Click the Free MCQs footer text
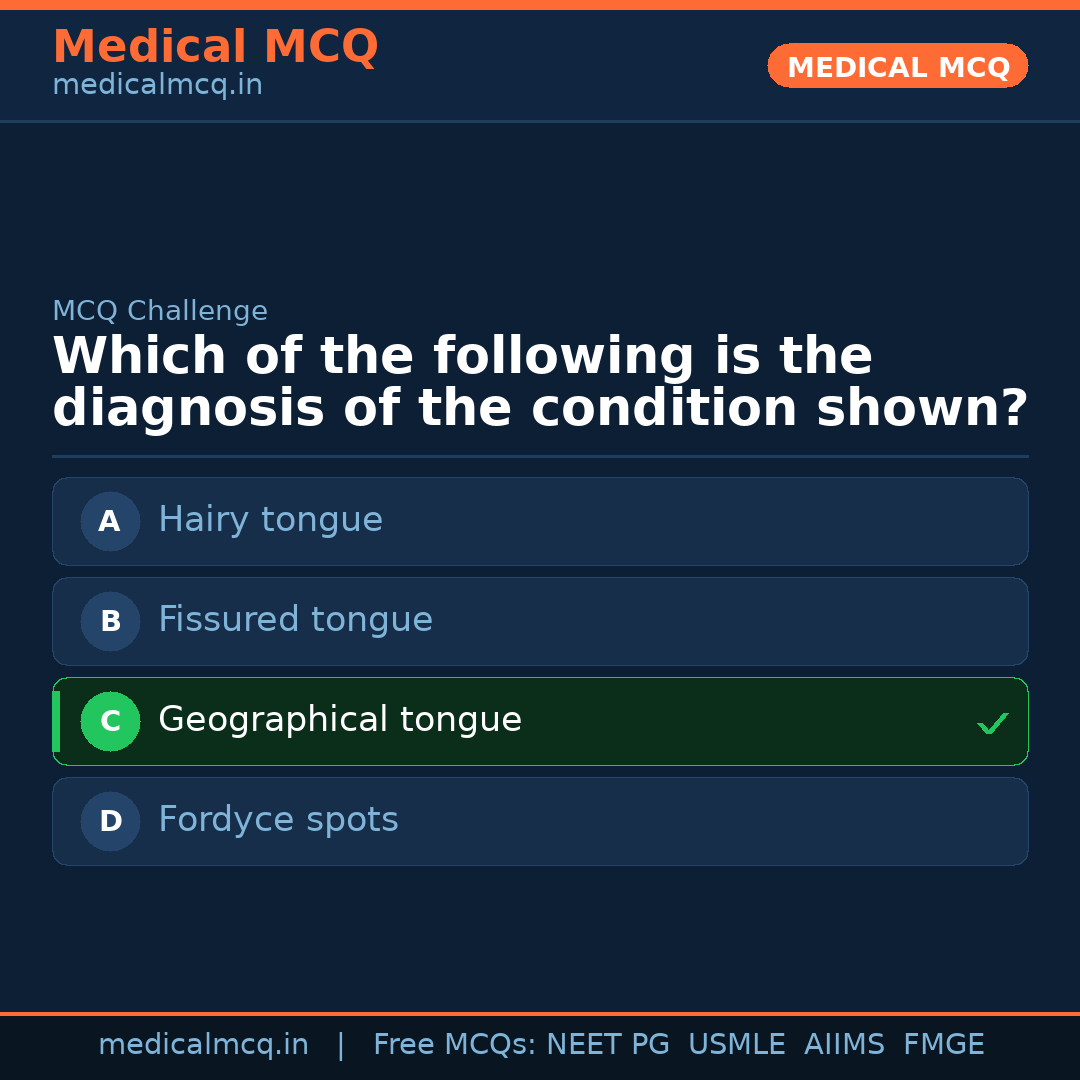The image size is (1080, 1080). coord(454,1045)
